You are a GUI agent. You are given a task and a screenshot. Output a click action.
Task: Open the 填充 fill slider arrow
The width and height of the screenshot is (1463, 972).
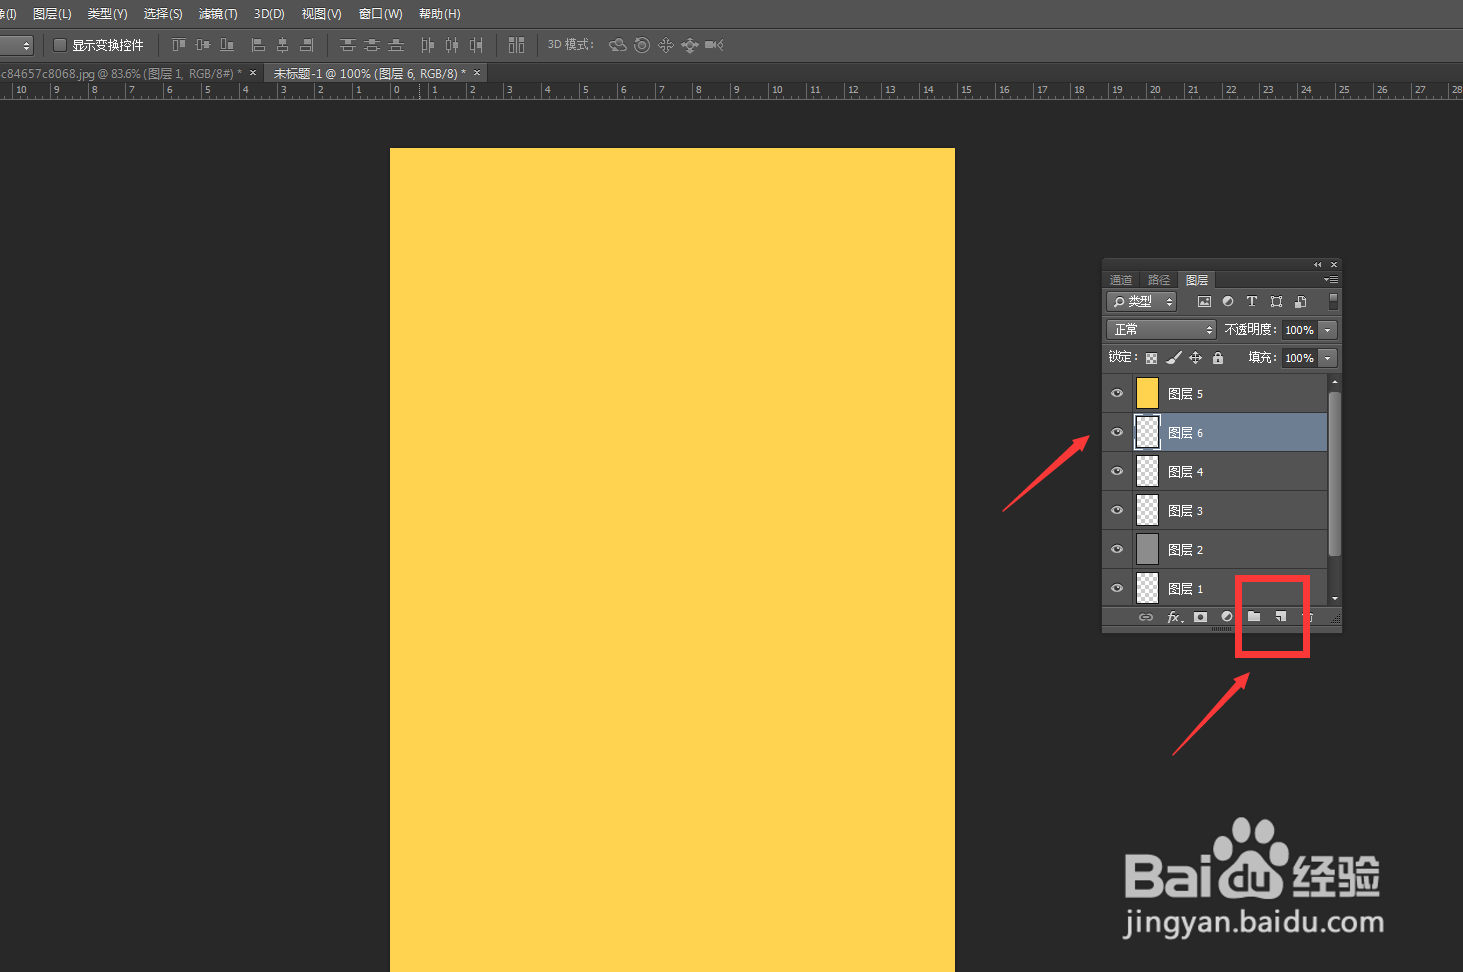tap(1328, 358)
